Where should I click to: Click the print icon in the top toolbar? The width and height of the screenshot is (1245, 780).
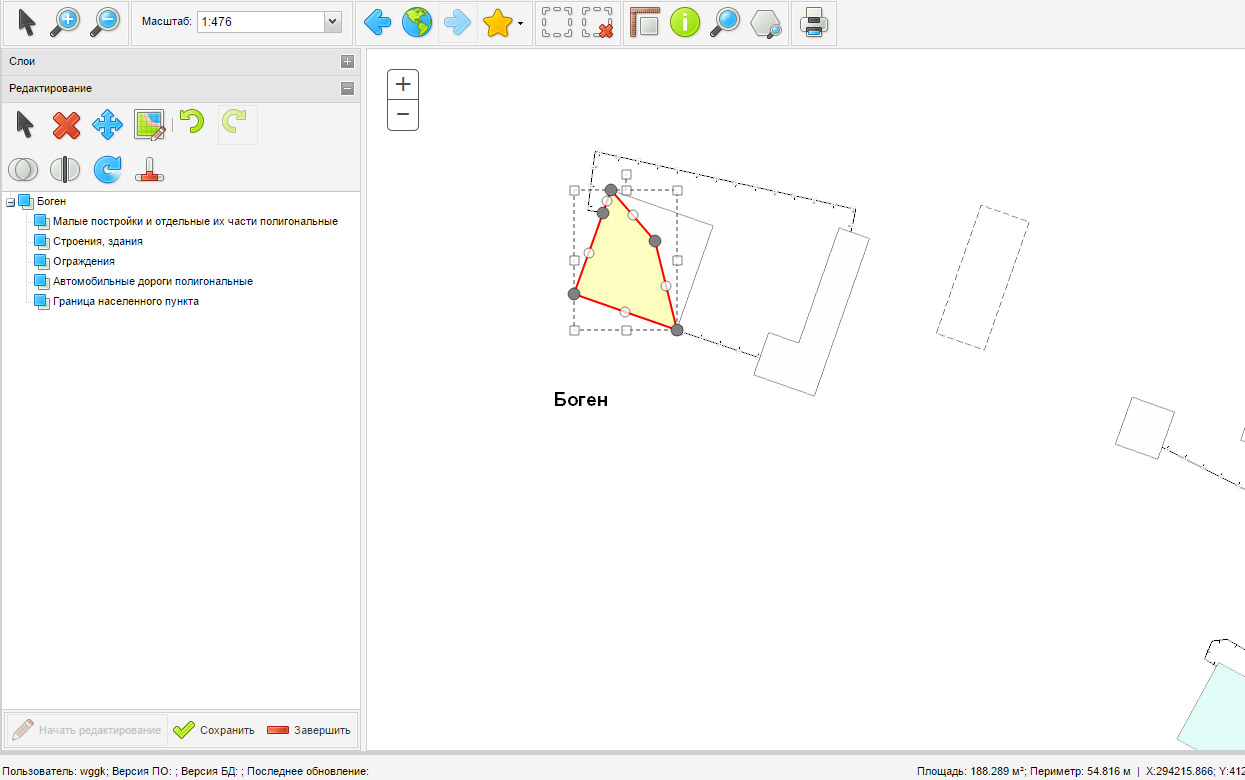[x=813, y=22]
